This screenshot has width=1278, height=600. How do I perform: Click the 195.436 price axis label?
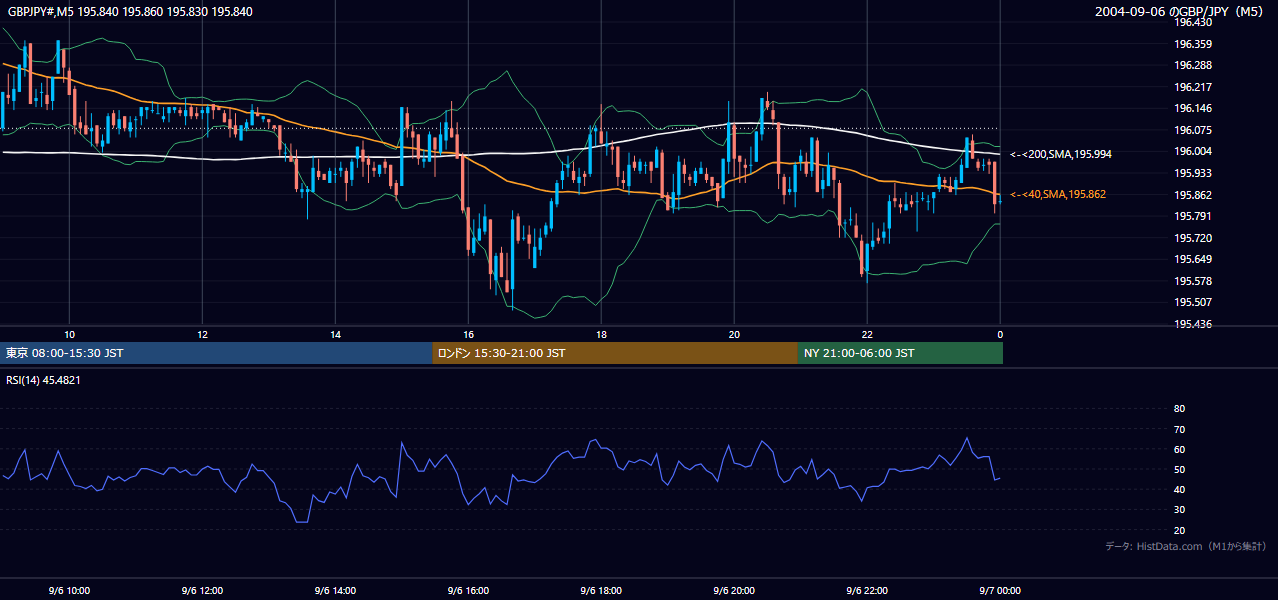pyautogui.click(x=1192, y=324)
